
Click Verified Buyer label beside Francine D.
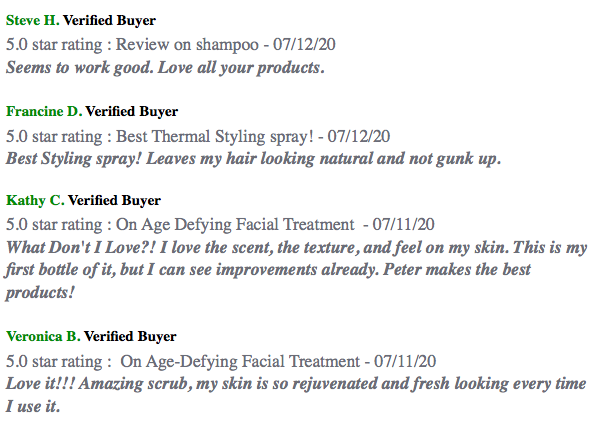pos(132,111)
